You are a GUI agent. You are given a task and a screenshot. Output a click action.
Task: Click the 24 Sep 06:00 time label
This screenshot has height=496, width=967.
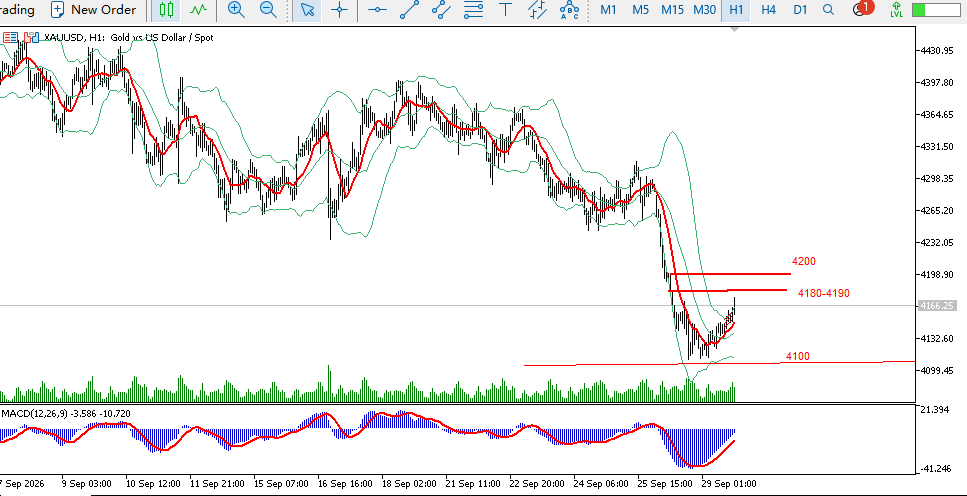point(600,483)
